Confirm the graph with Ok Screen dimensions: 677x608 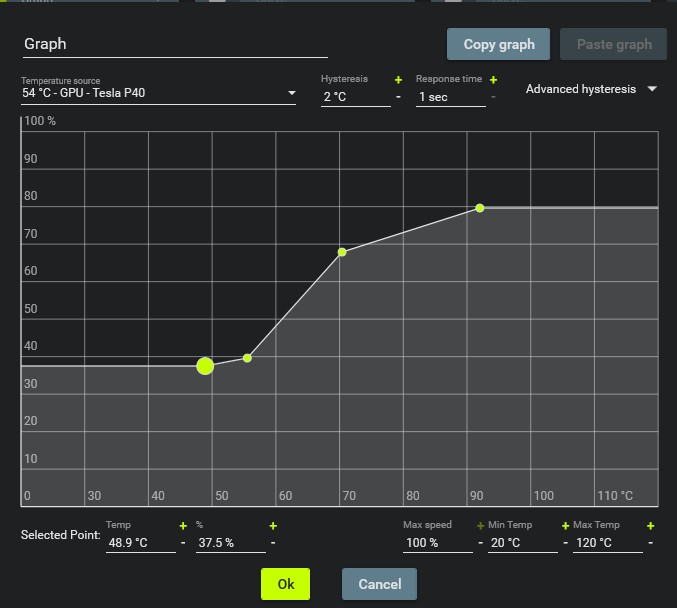pyautogui.click(x=285, y=584)
